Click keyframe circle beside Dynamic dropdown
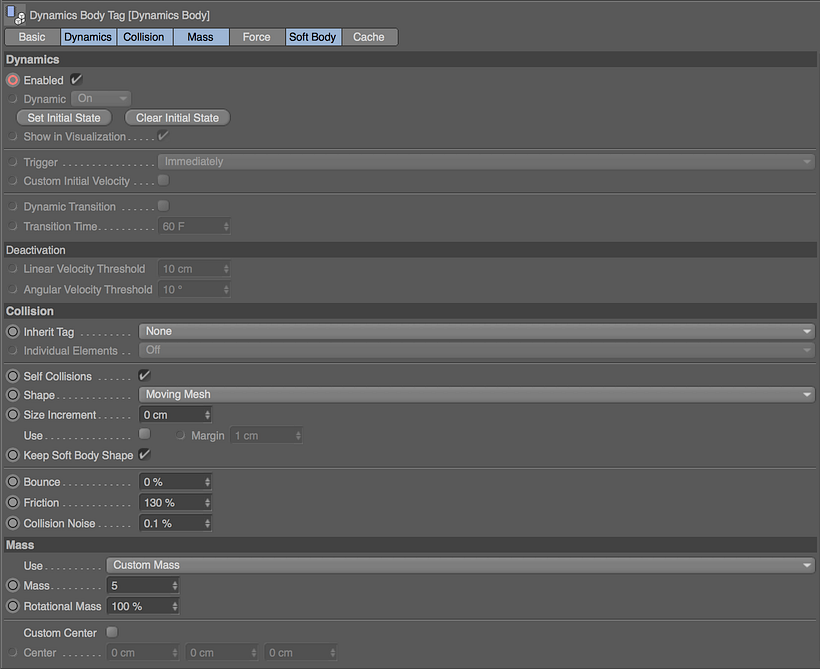 (13, 99)
